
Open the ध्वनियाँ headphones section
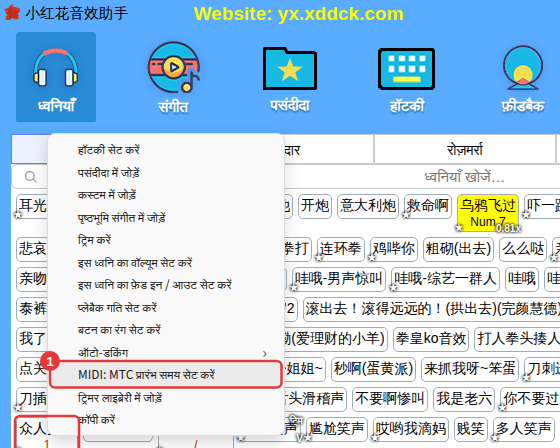pyautogui.click(x=56, y=77)
